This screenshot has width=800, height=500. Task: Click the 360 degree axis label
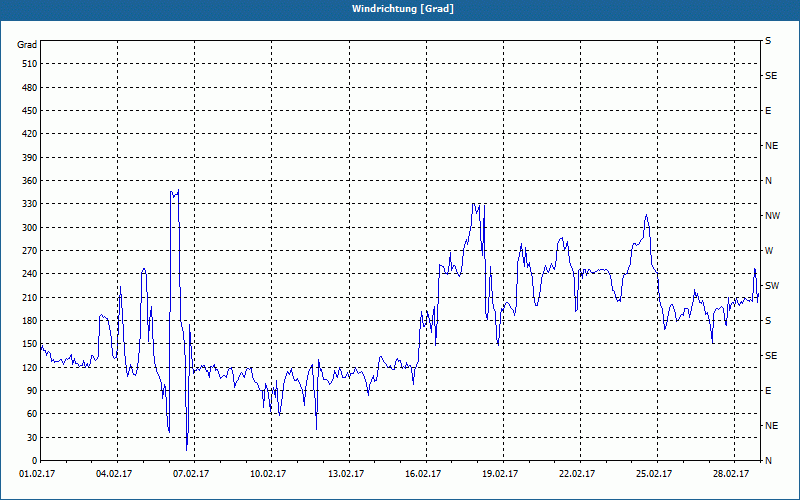tap(30, 181)
